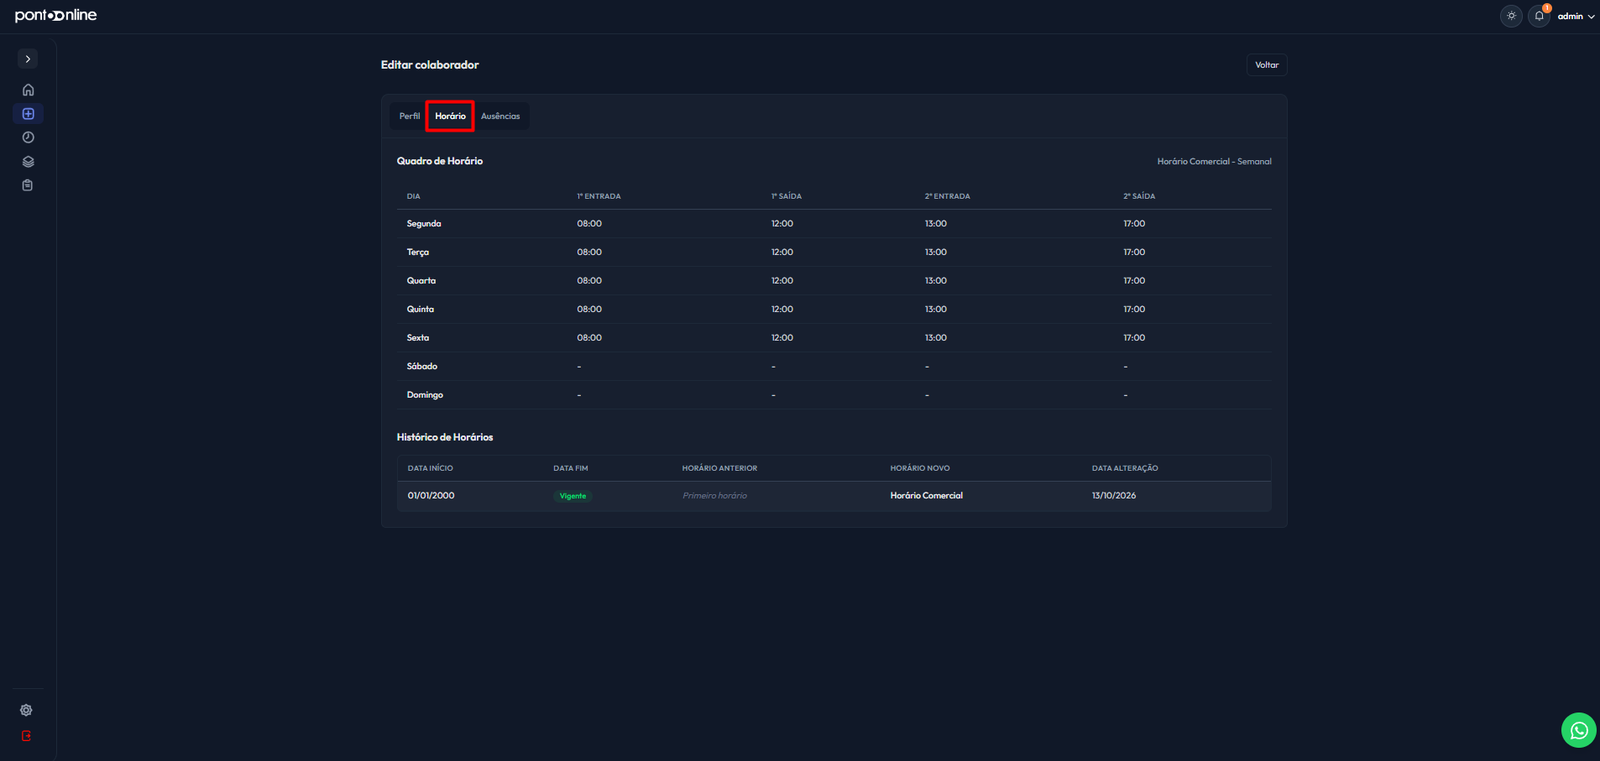Click 'Horário Comercial' in the history row
The height and width of the screenshot is (761, 1600).
[927, 496]
